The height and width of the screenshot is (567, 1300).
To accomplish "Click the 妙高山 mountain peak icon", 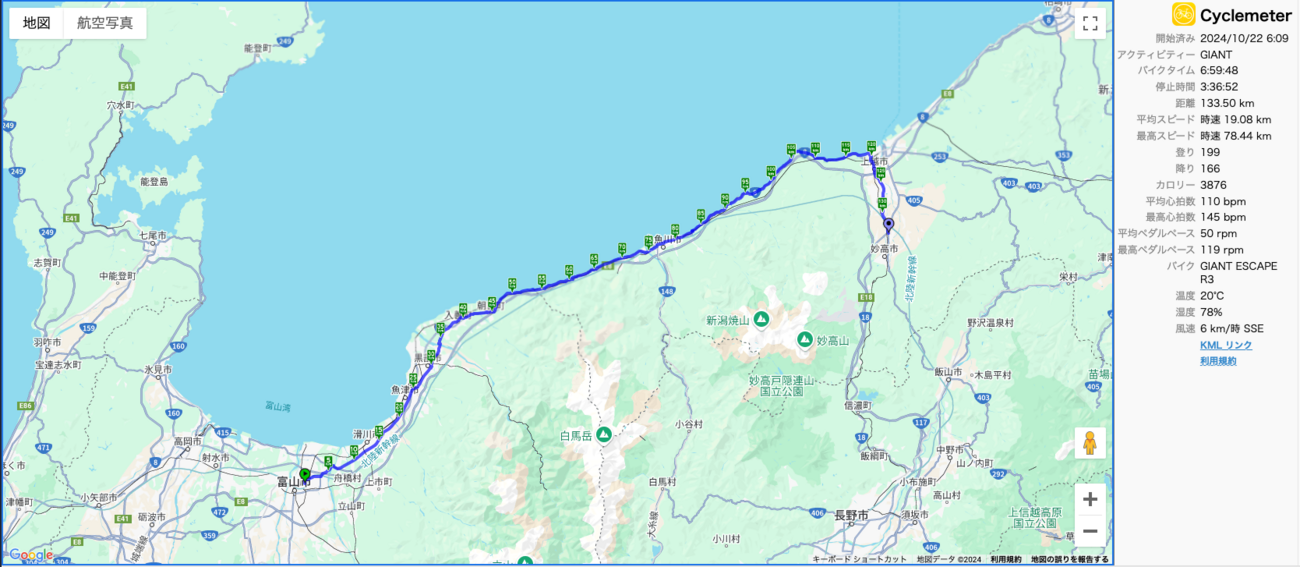I will pos(805,340).
